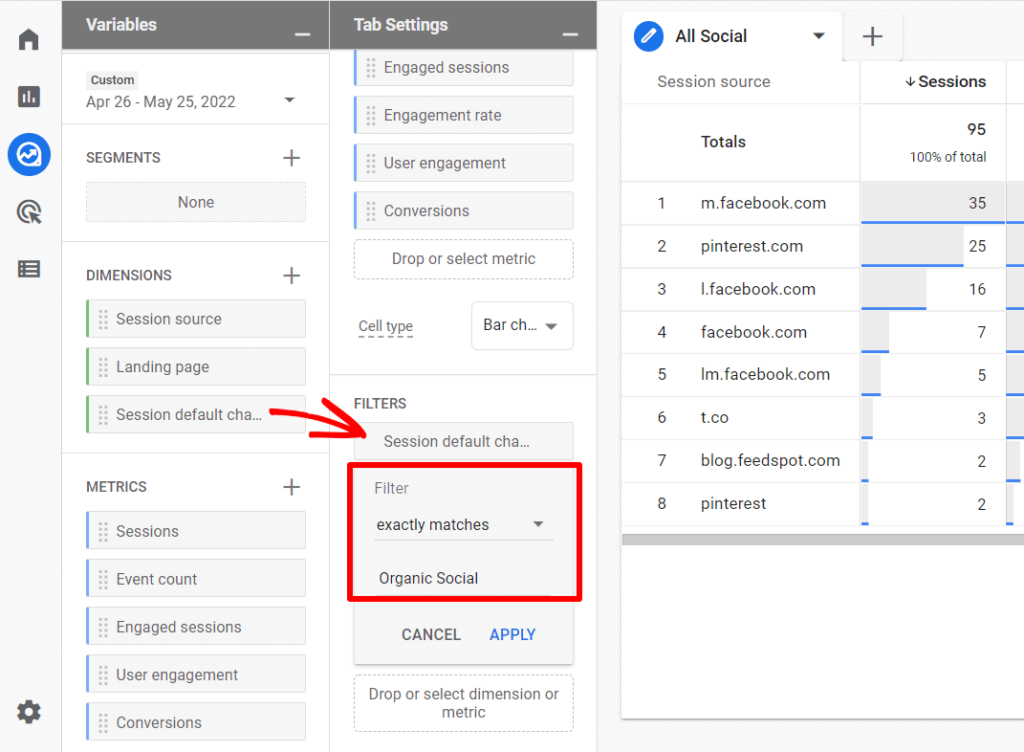Click the pencil icon on the All Social tab
The width and height of the screenshot is (1024, 752).
(649, 36)
